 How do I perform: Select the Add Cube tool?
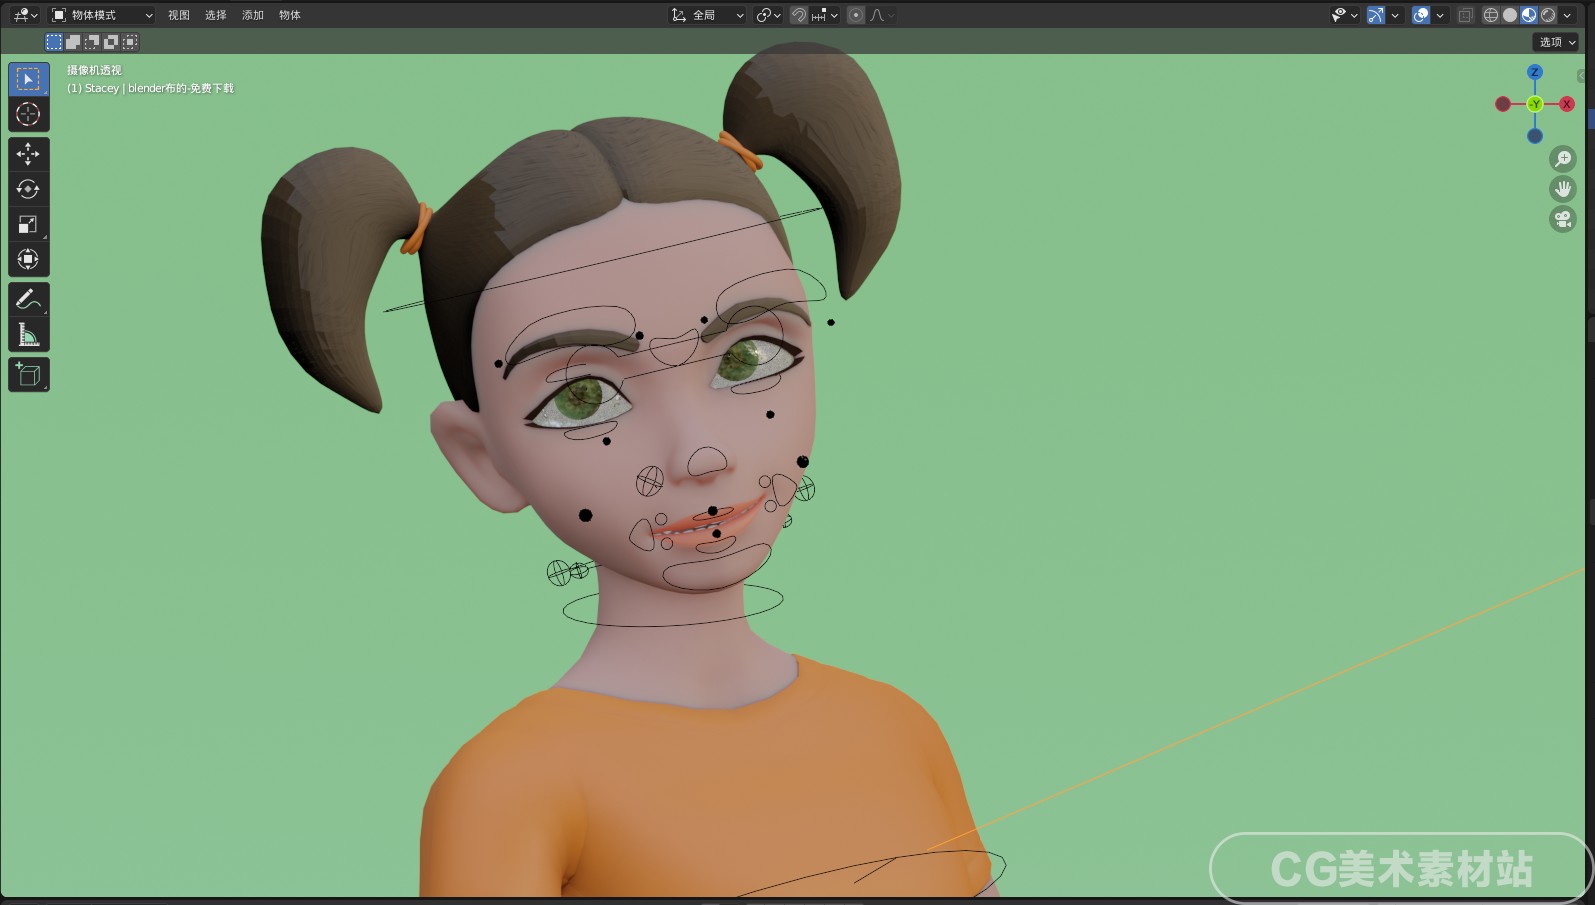(x=28, y=375)
